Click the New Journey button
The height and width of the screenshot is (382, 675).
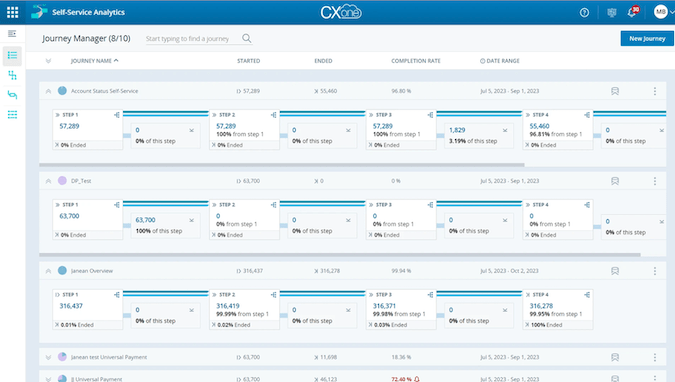pos(647,38)
